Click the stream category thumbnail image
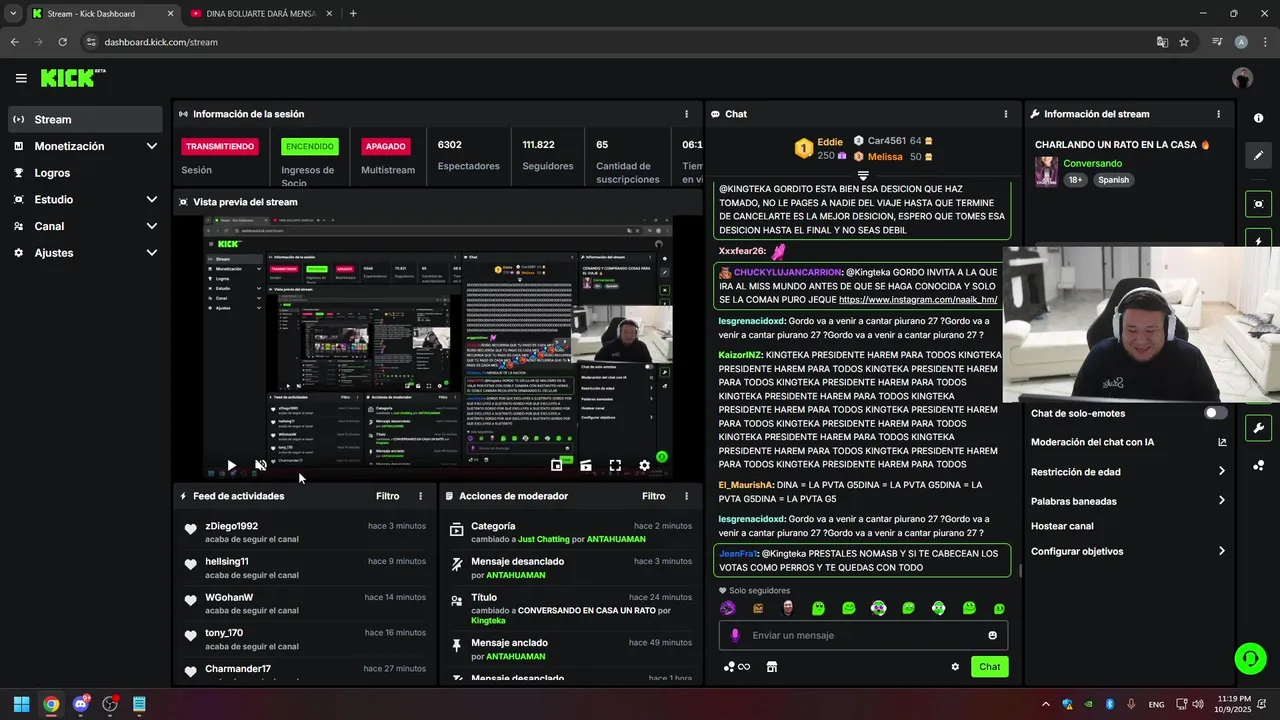The width and height of the screenshot is (1280, 720). [x=1046, y=172]
